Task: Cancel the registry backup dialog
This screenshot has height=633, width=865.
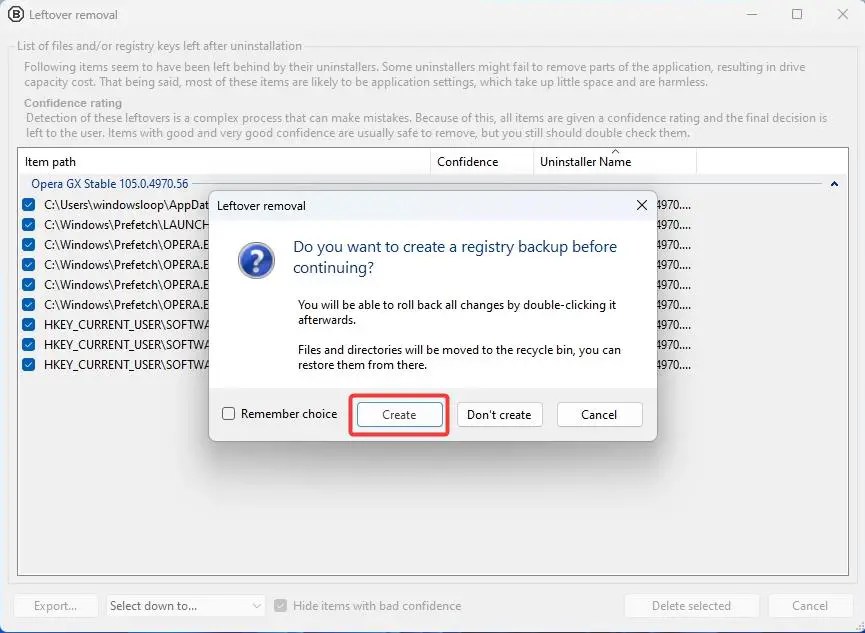Action: (599, 414)
